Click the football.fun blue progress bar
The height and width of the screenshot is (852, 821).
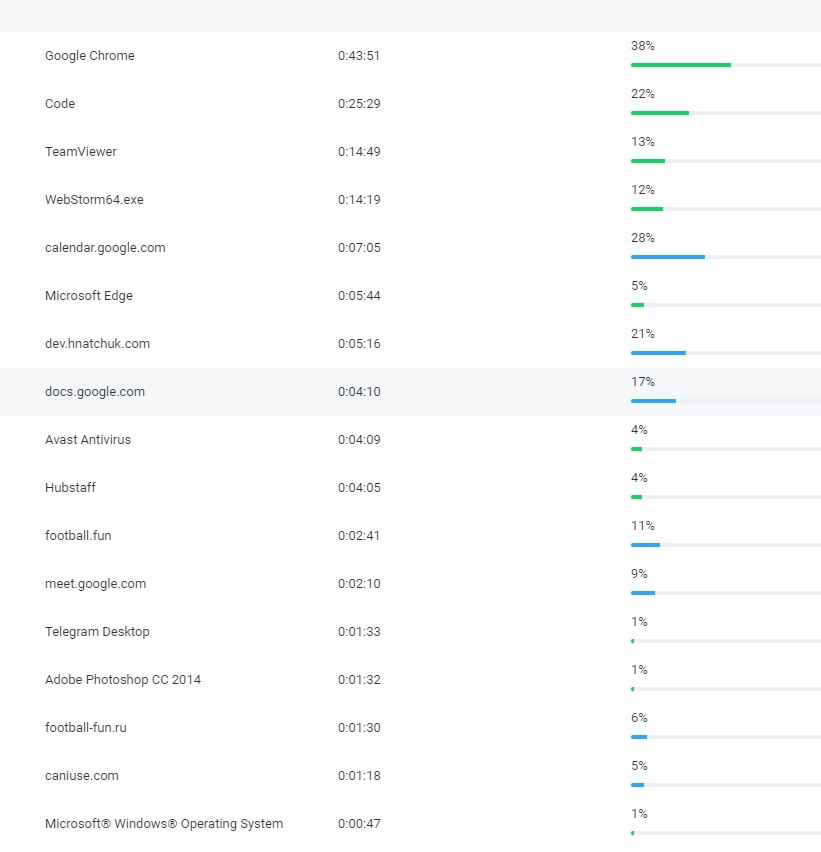coord(645,545)
